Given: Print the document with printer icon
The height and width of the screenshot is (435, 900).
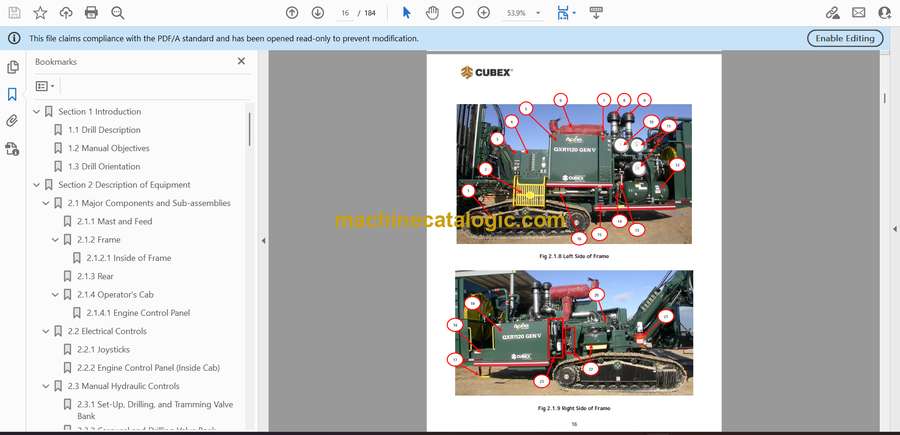Looking at the screenshot, I should 91,13.
